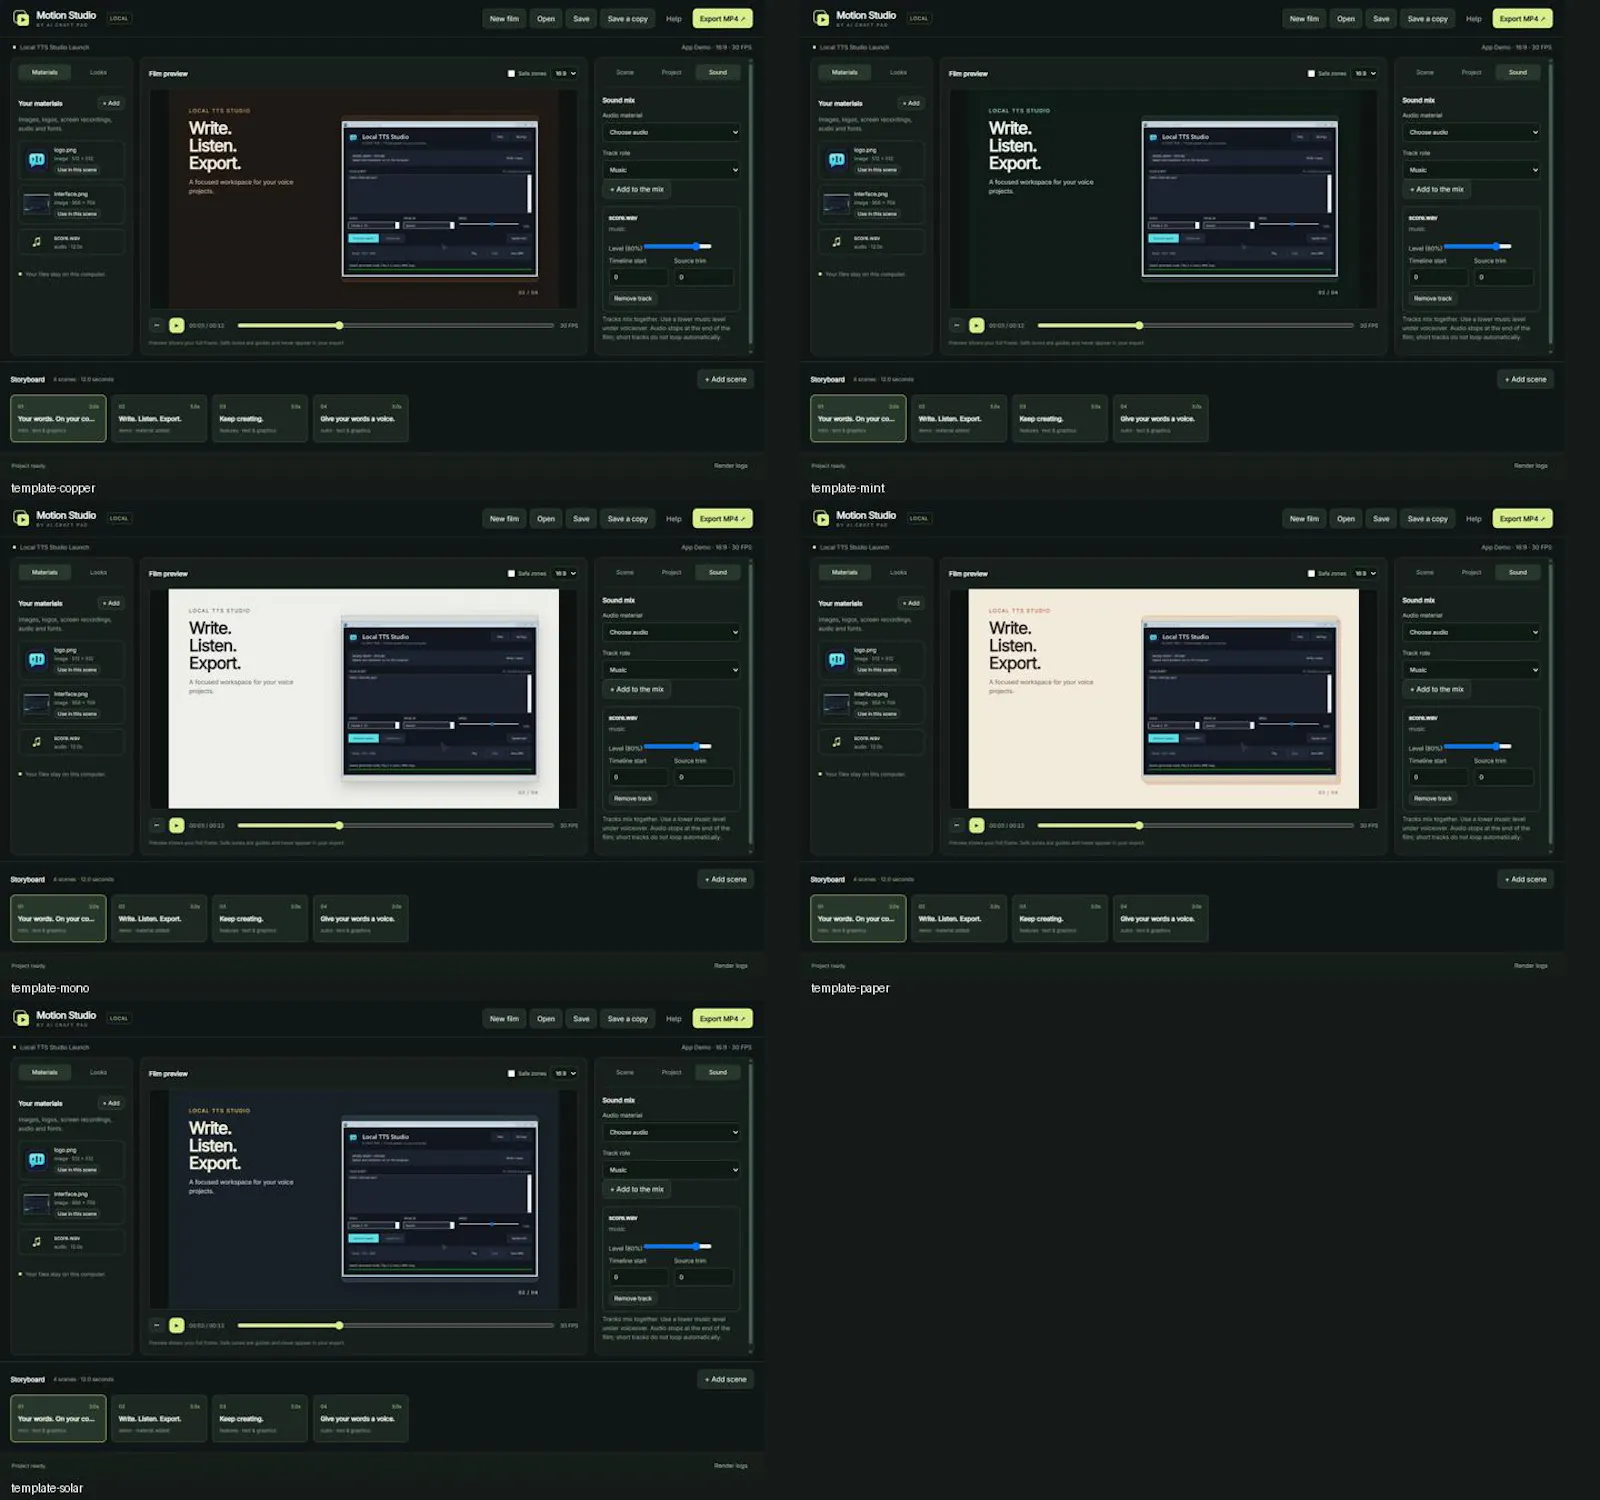Toggle Safe zones checkbox in template-paper
This screenshot has height=1500, width=1600.
pyautogui.click(x=1311, y=573)
